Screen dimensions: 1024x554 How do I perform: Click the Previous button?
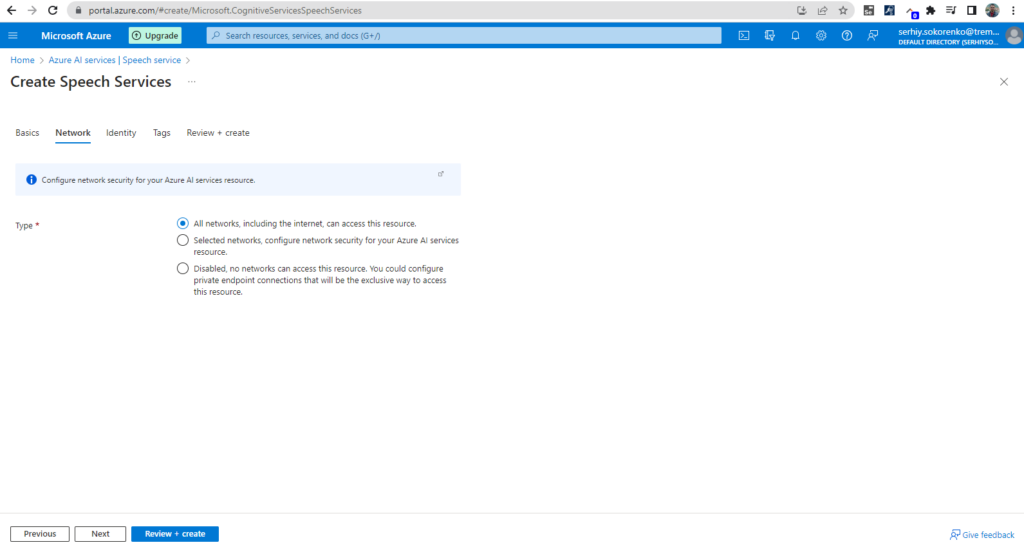40,534
